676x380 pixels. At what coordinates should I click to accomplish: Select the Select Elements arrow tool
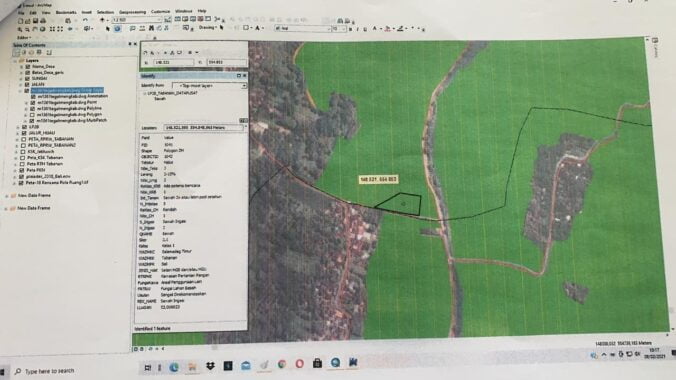107,28
